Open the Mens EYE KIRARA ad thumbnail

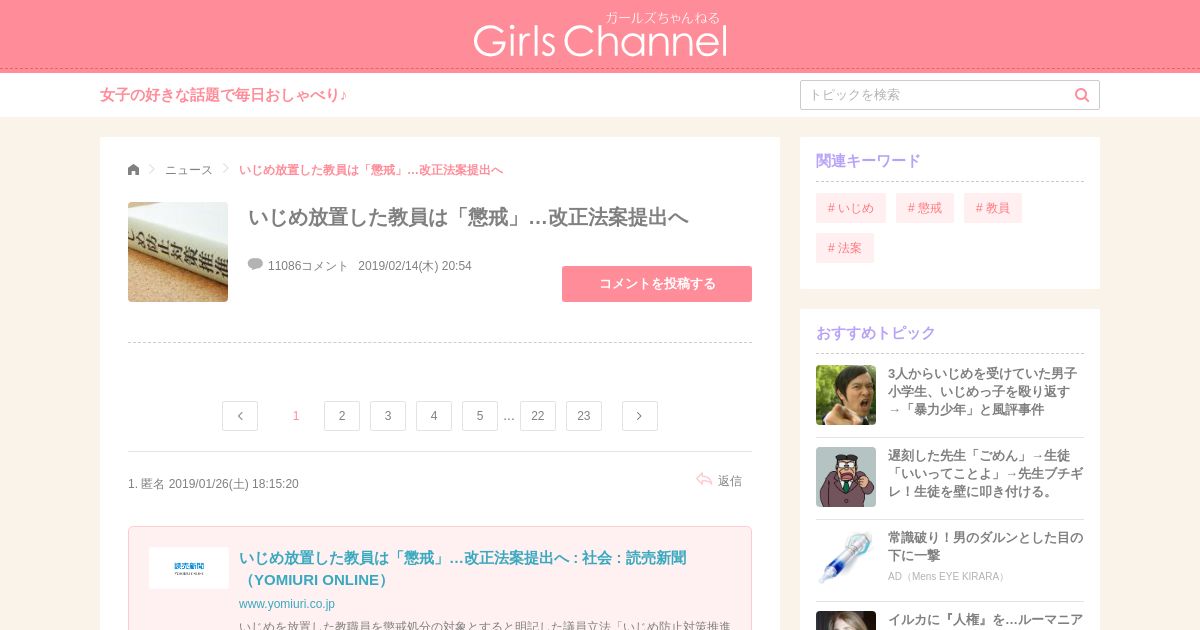point(846,559)
